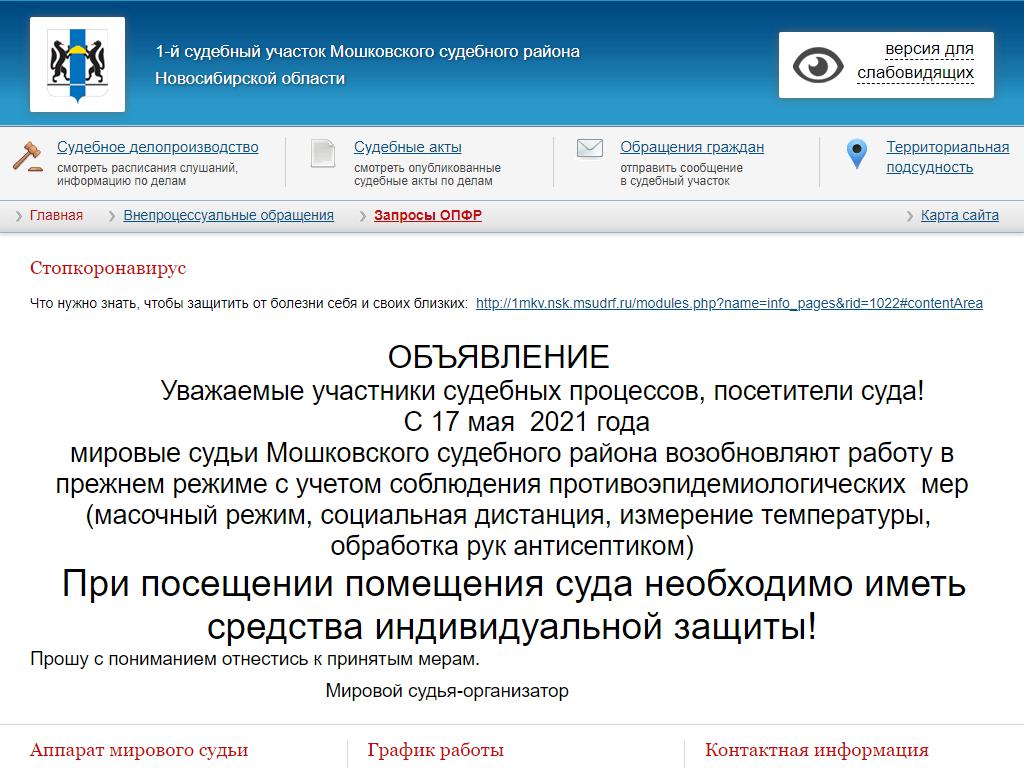Open 'Территориальная подсудность' link

(946, 157)
